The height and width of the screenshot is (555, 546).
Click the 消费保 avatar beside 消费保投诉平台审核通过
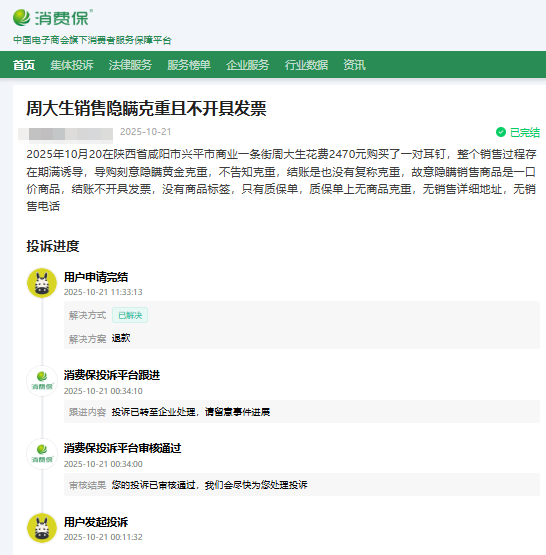[x=42, y=454]
